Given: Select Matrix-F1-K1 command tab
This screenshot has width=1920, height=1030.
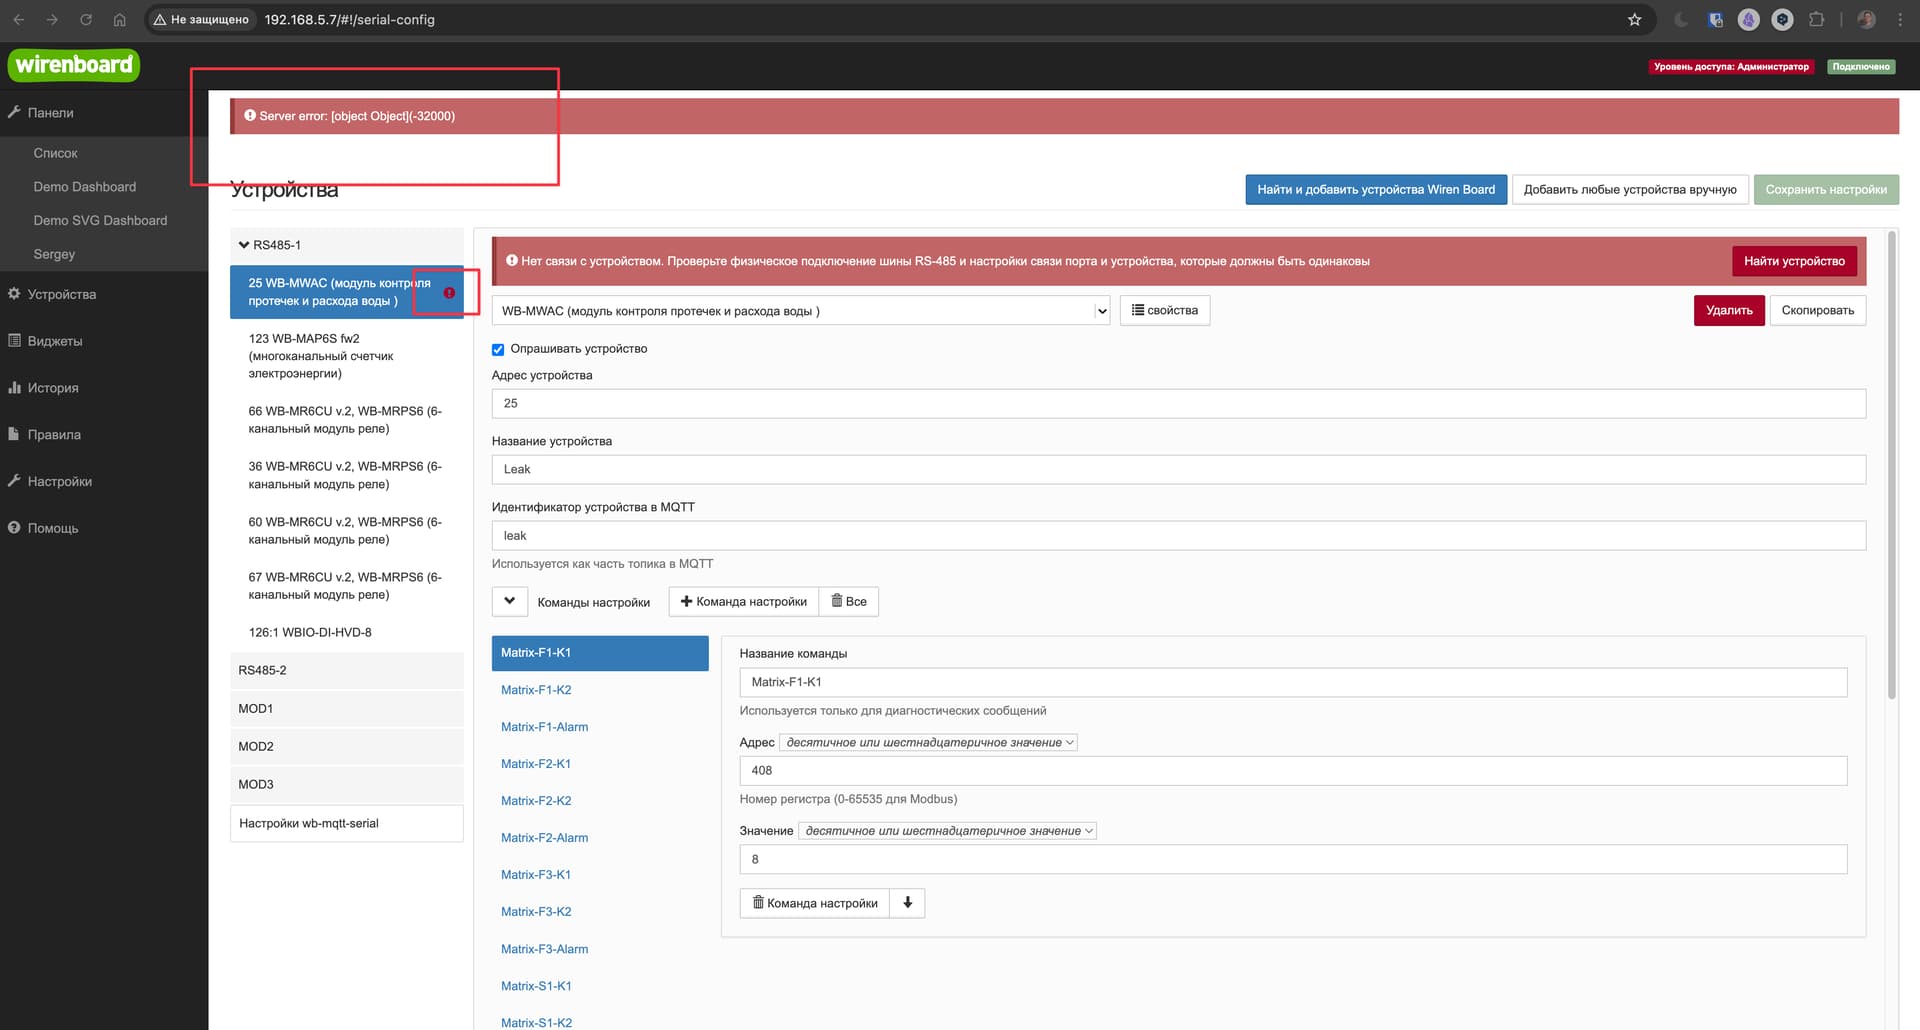Looking at the screenshot, I should pos(600,653).
